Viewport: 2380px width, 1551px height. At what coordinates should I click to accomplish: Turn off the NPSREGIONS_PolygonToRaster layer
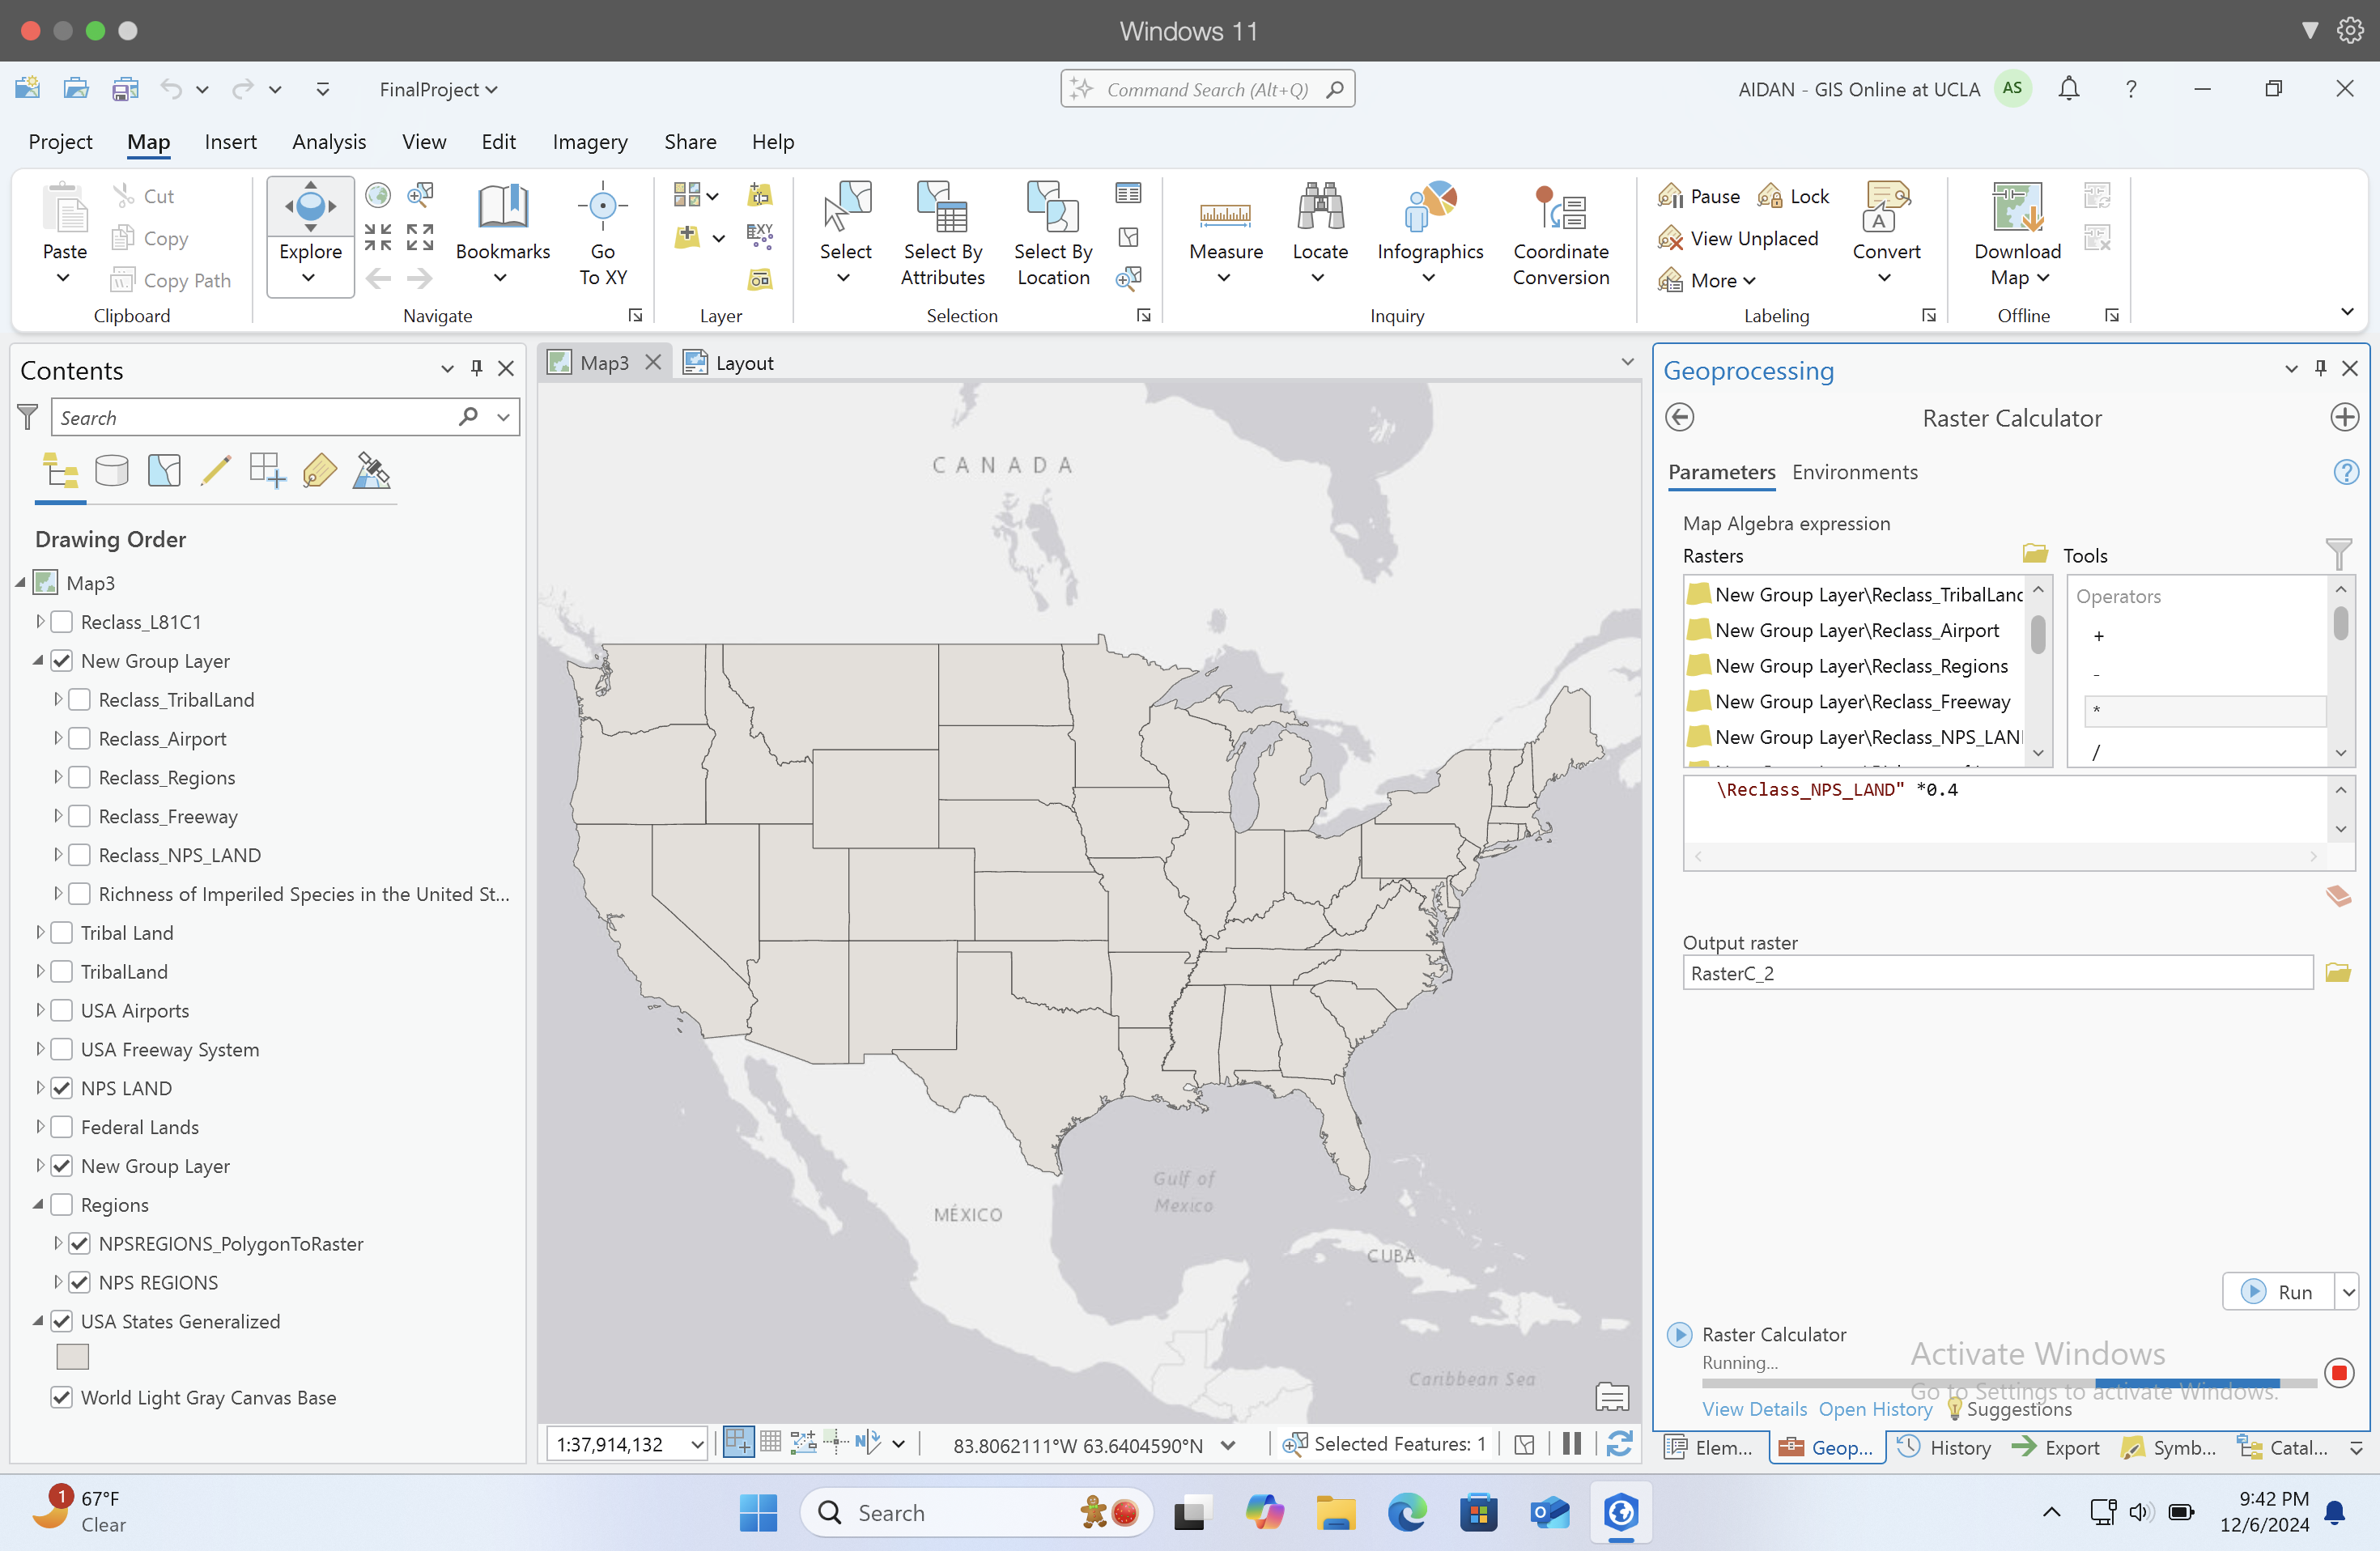pyautogui.click(x=79, y=1244)
